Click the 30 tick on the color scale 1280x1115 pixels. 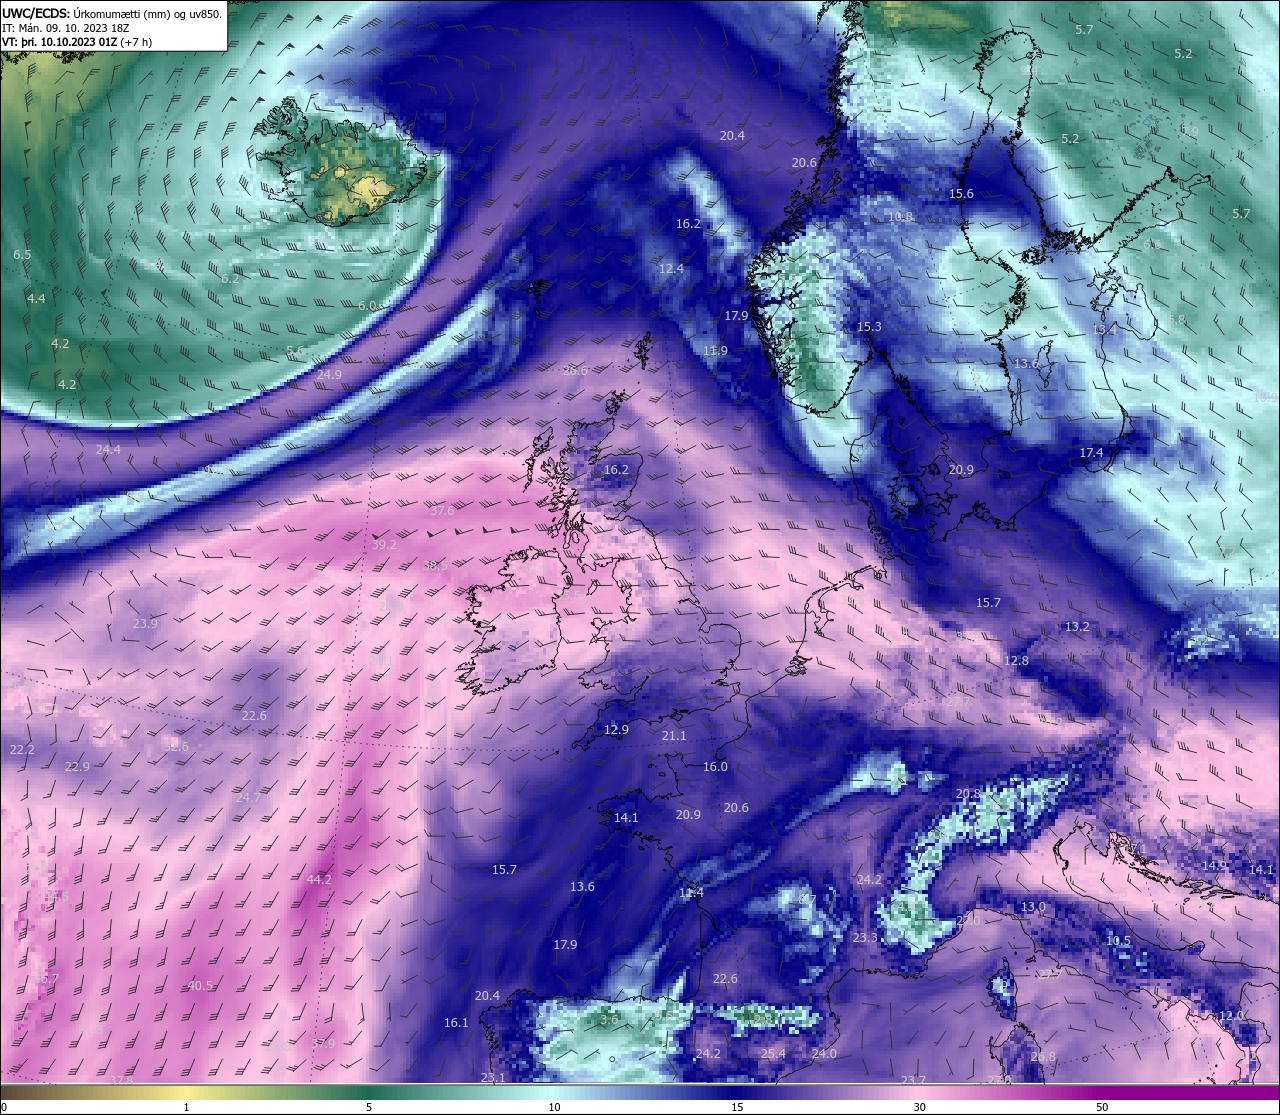(919, 1107)
